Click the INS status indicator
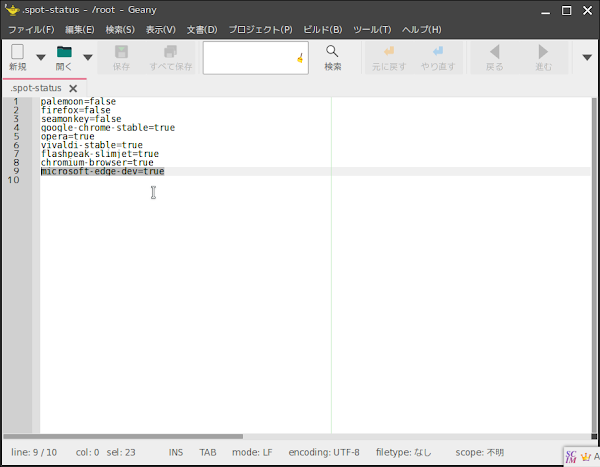 pyautogui.click(x=176, y=452)
